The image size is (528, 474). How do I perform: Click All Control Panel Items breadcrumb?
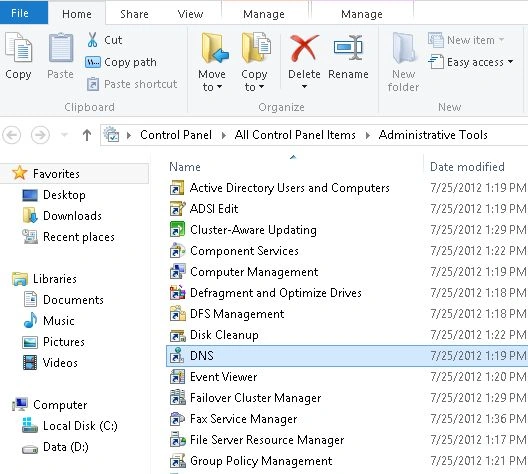(295, 135)
